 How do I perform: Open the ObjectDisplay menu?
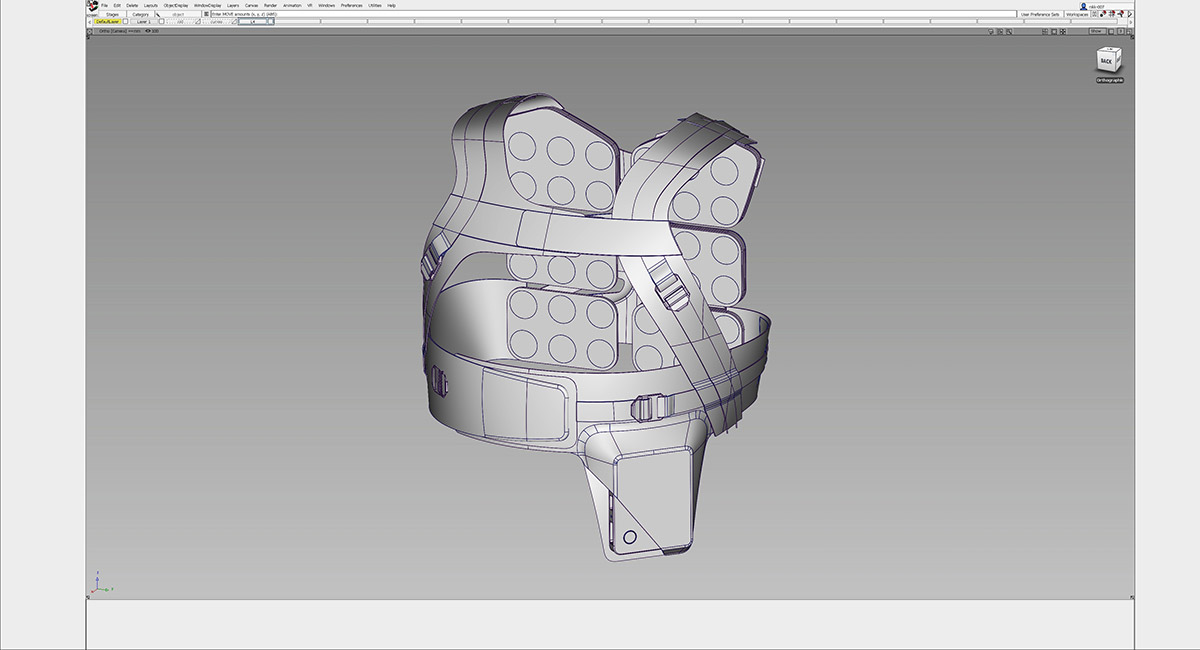[x=175, y=5]
